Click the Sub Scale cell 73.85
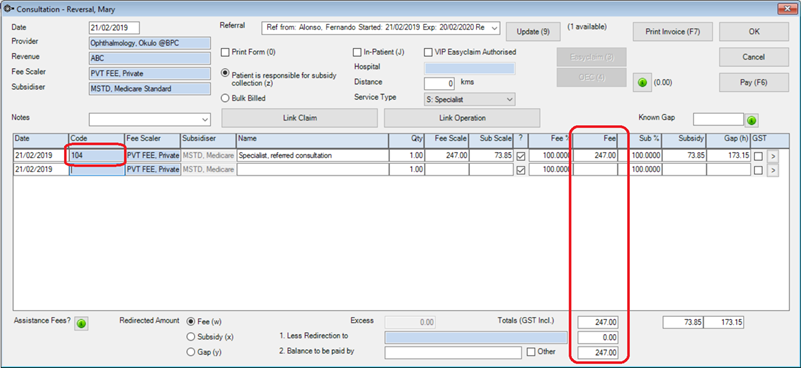 491,155
